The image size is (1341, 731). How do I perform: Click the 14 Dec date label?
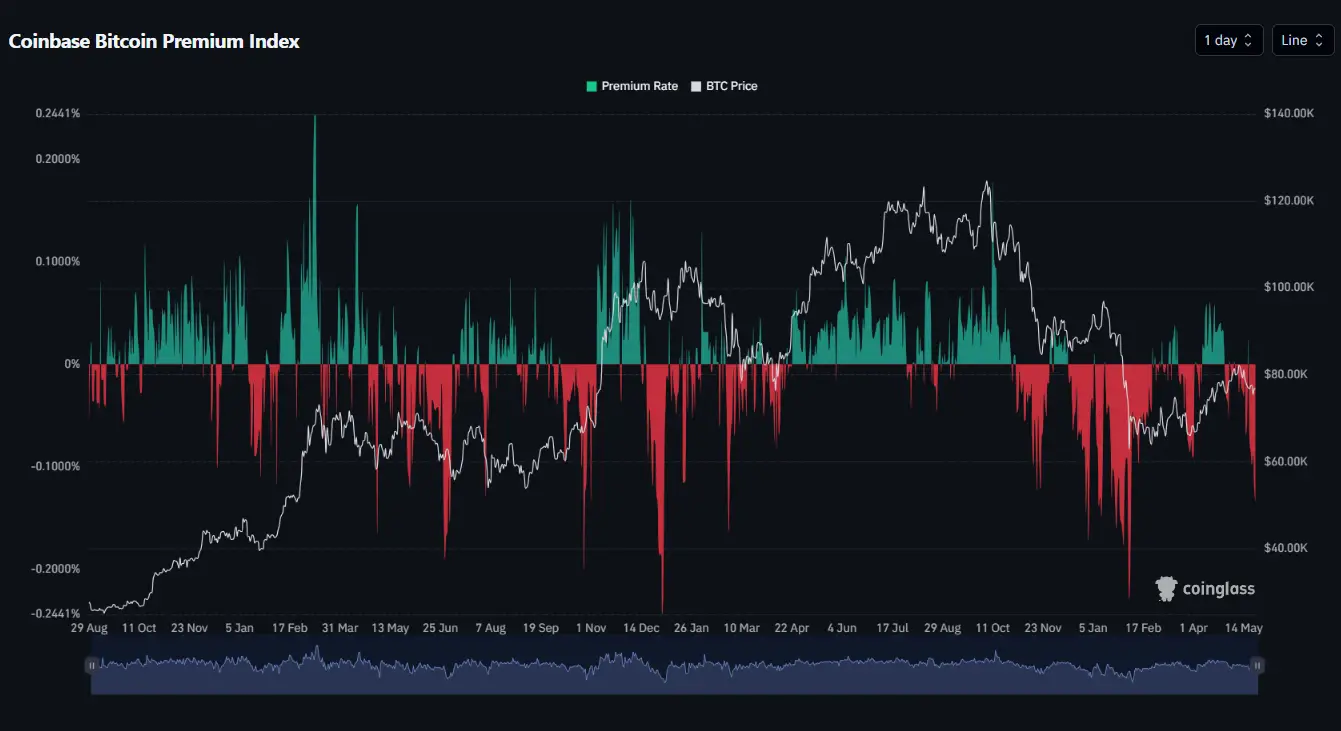coord(641,629)
